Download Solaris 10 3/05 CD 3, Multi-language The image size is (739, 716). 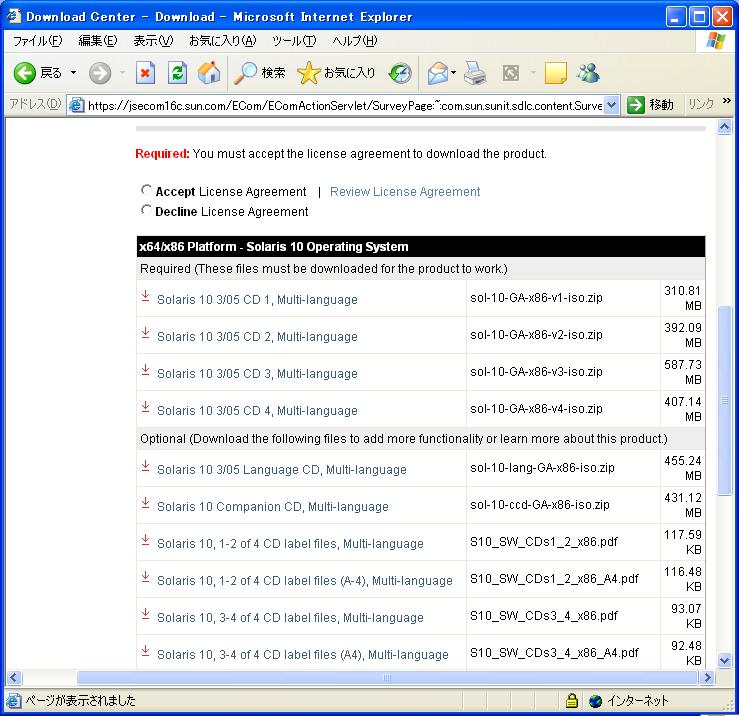[x=257, y=374]
